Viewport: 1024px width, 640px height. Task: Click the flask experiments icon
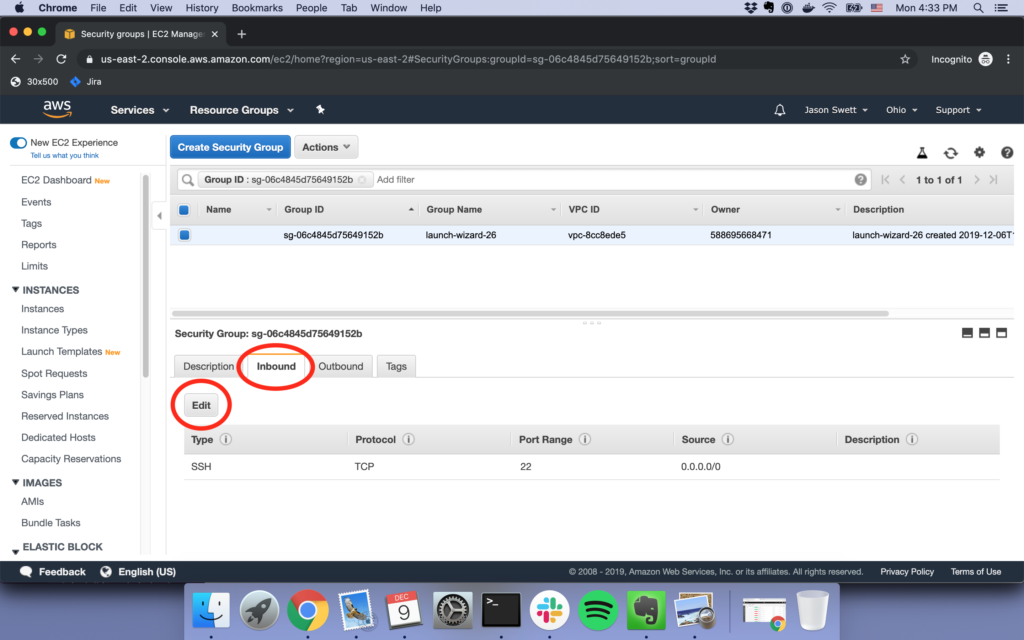click(922, 153)
